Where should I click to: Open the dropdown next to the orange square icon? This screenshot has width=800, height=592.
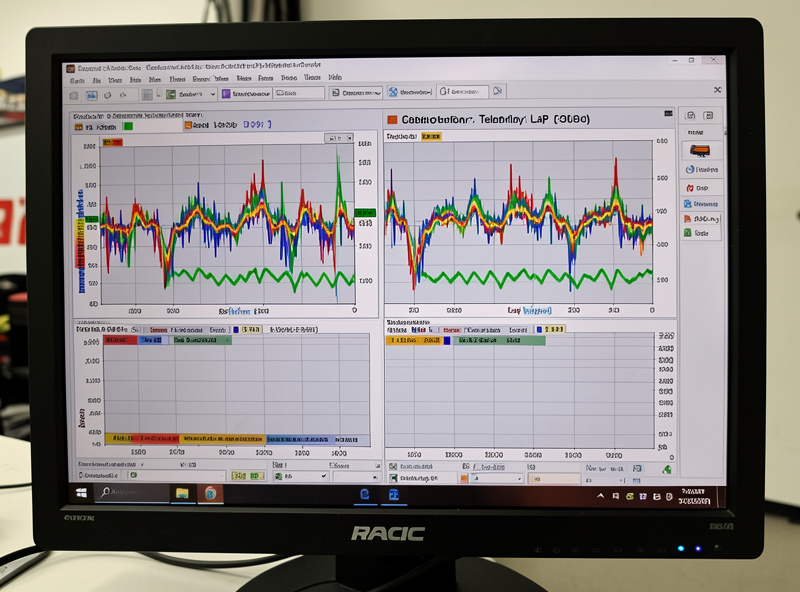click(x=496, y=479)
